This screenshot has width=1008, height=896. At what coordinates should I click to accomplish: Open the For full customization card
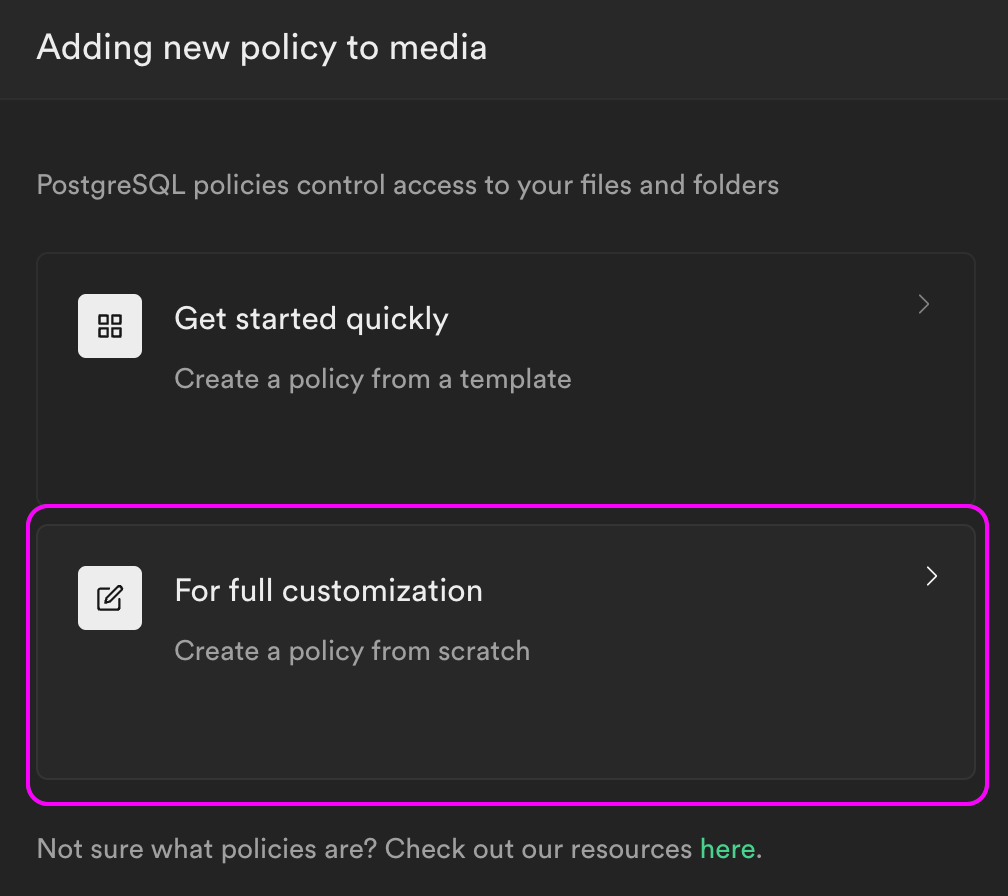(506, 652)
